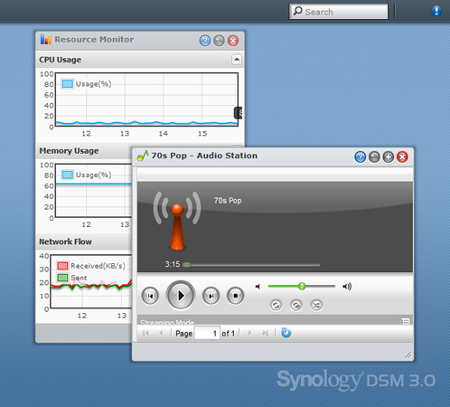Click the 70s Pop track title
The height and width of the screenshot is (407, 450).
click(x=228, y=201)
